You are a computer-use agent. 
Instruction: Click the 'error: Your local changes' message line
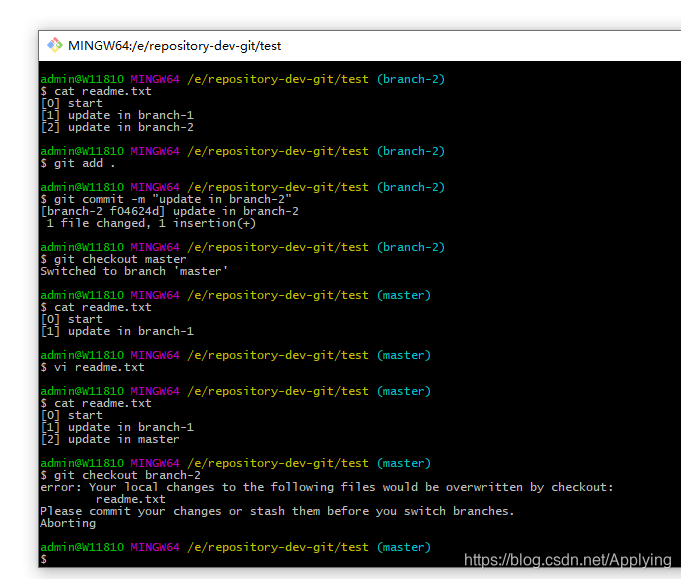tap(327, 487)
